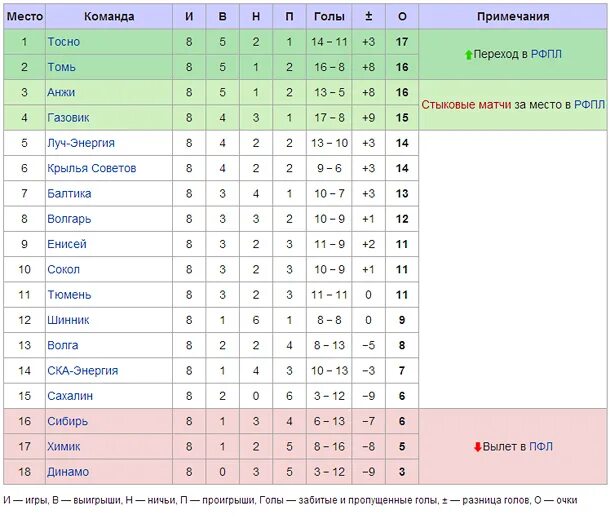Open the Газовик team page link
This screenshot has height=519, width=610.
[68, 118]
